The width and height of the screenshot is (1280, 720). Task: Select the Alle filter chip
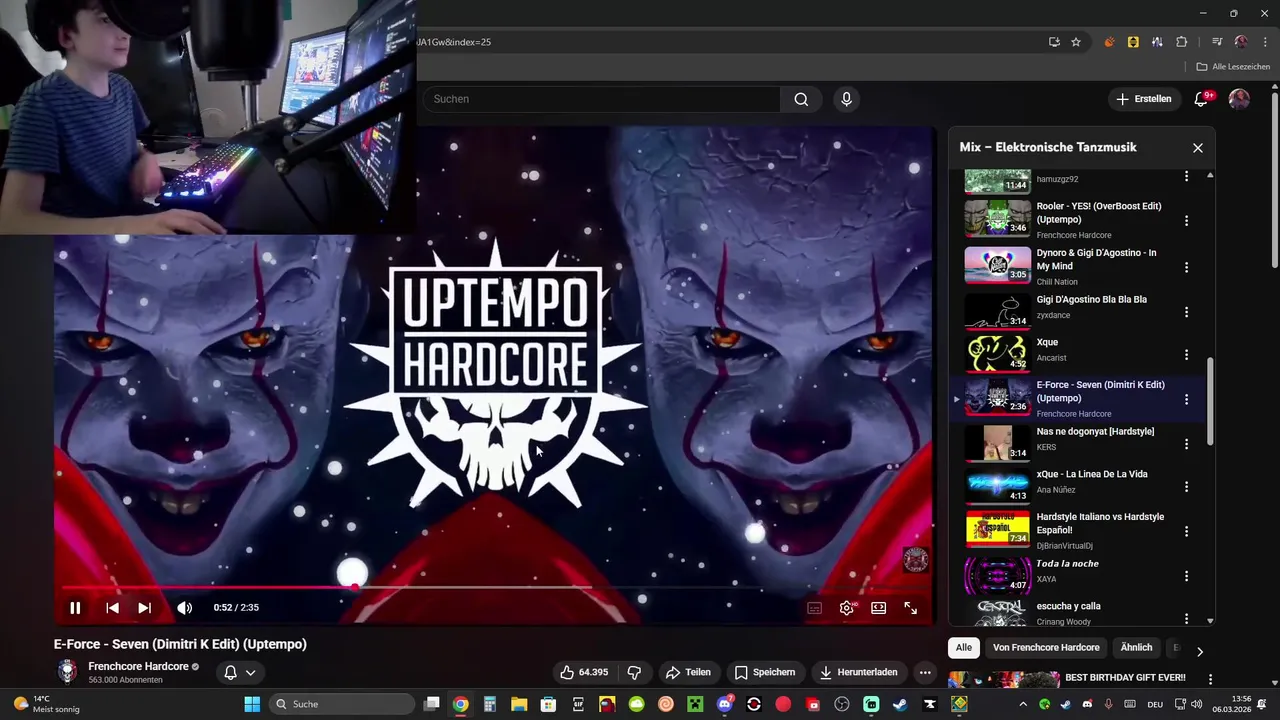[x=963, y=647]
